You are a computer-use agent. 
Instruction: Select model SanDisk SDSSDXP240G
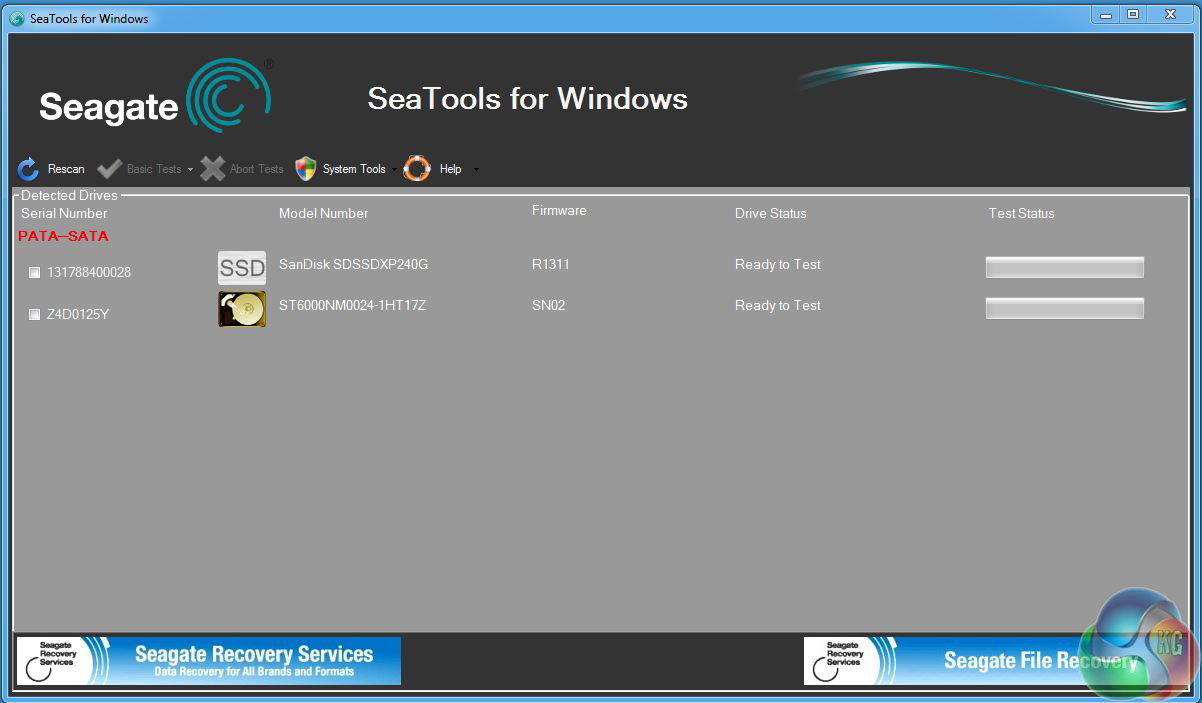pos(353,264)
